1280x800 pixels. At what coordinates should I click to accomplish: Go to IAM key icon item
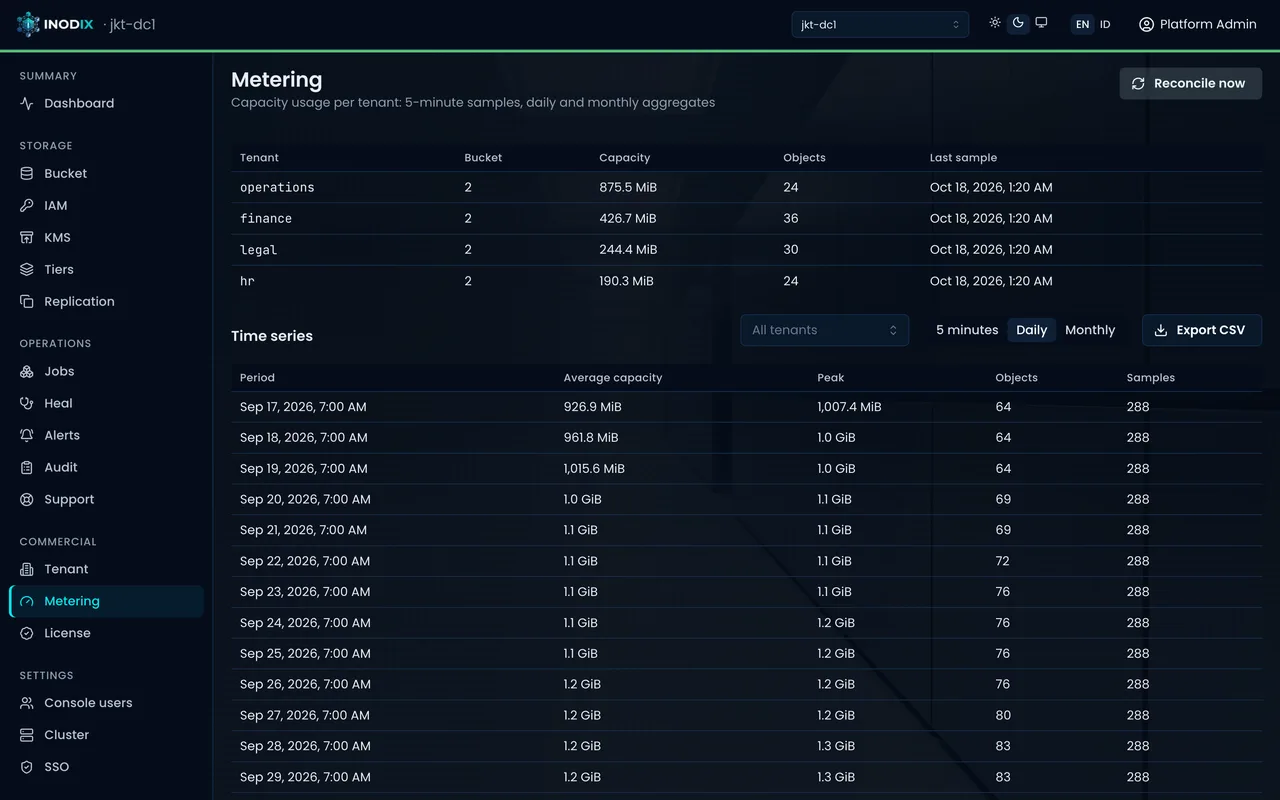[x=106, y=205]
